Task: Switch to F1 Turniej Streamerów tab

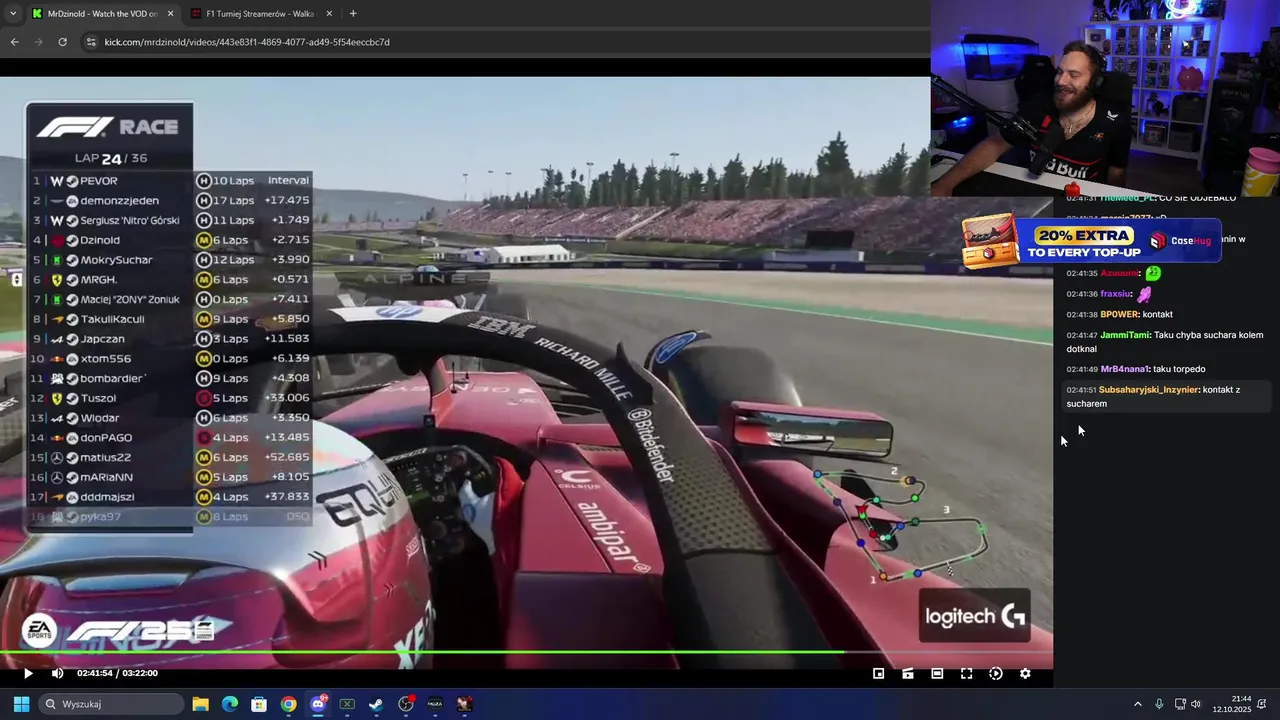Action: 260,14
